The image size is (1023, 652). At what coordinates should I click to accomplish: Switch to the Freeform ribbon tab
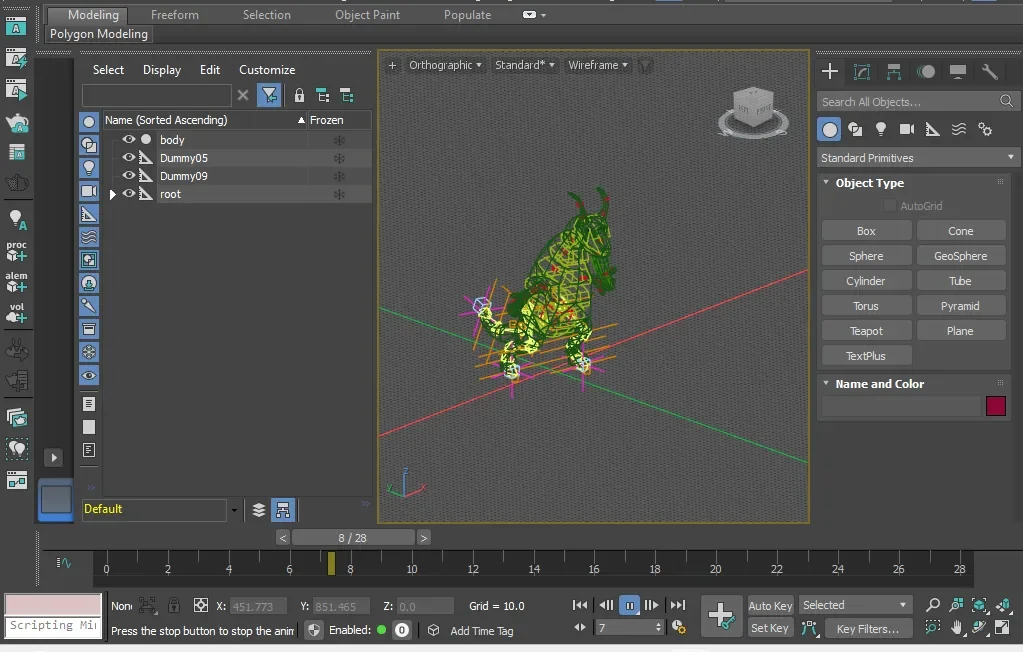[x=175, y=14]
